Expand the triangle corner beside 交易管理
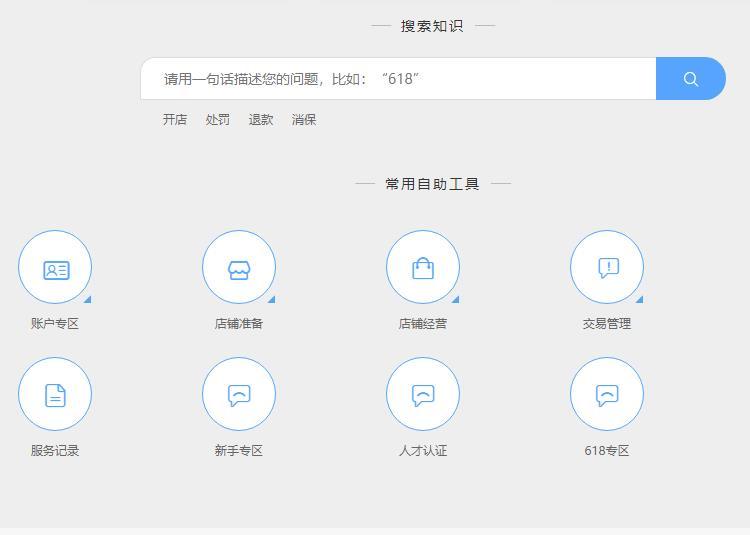The image size is (750, 535). [640, 300]
